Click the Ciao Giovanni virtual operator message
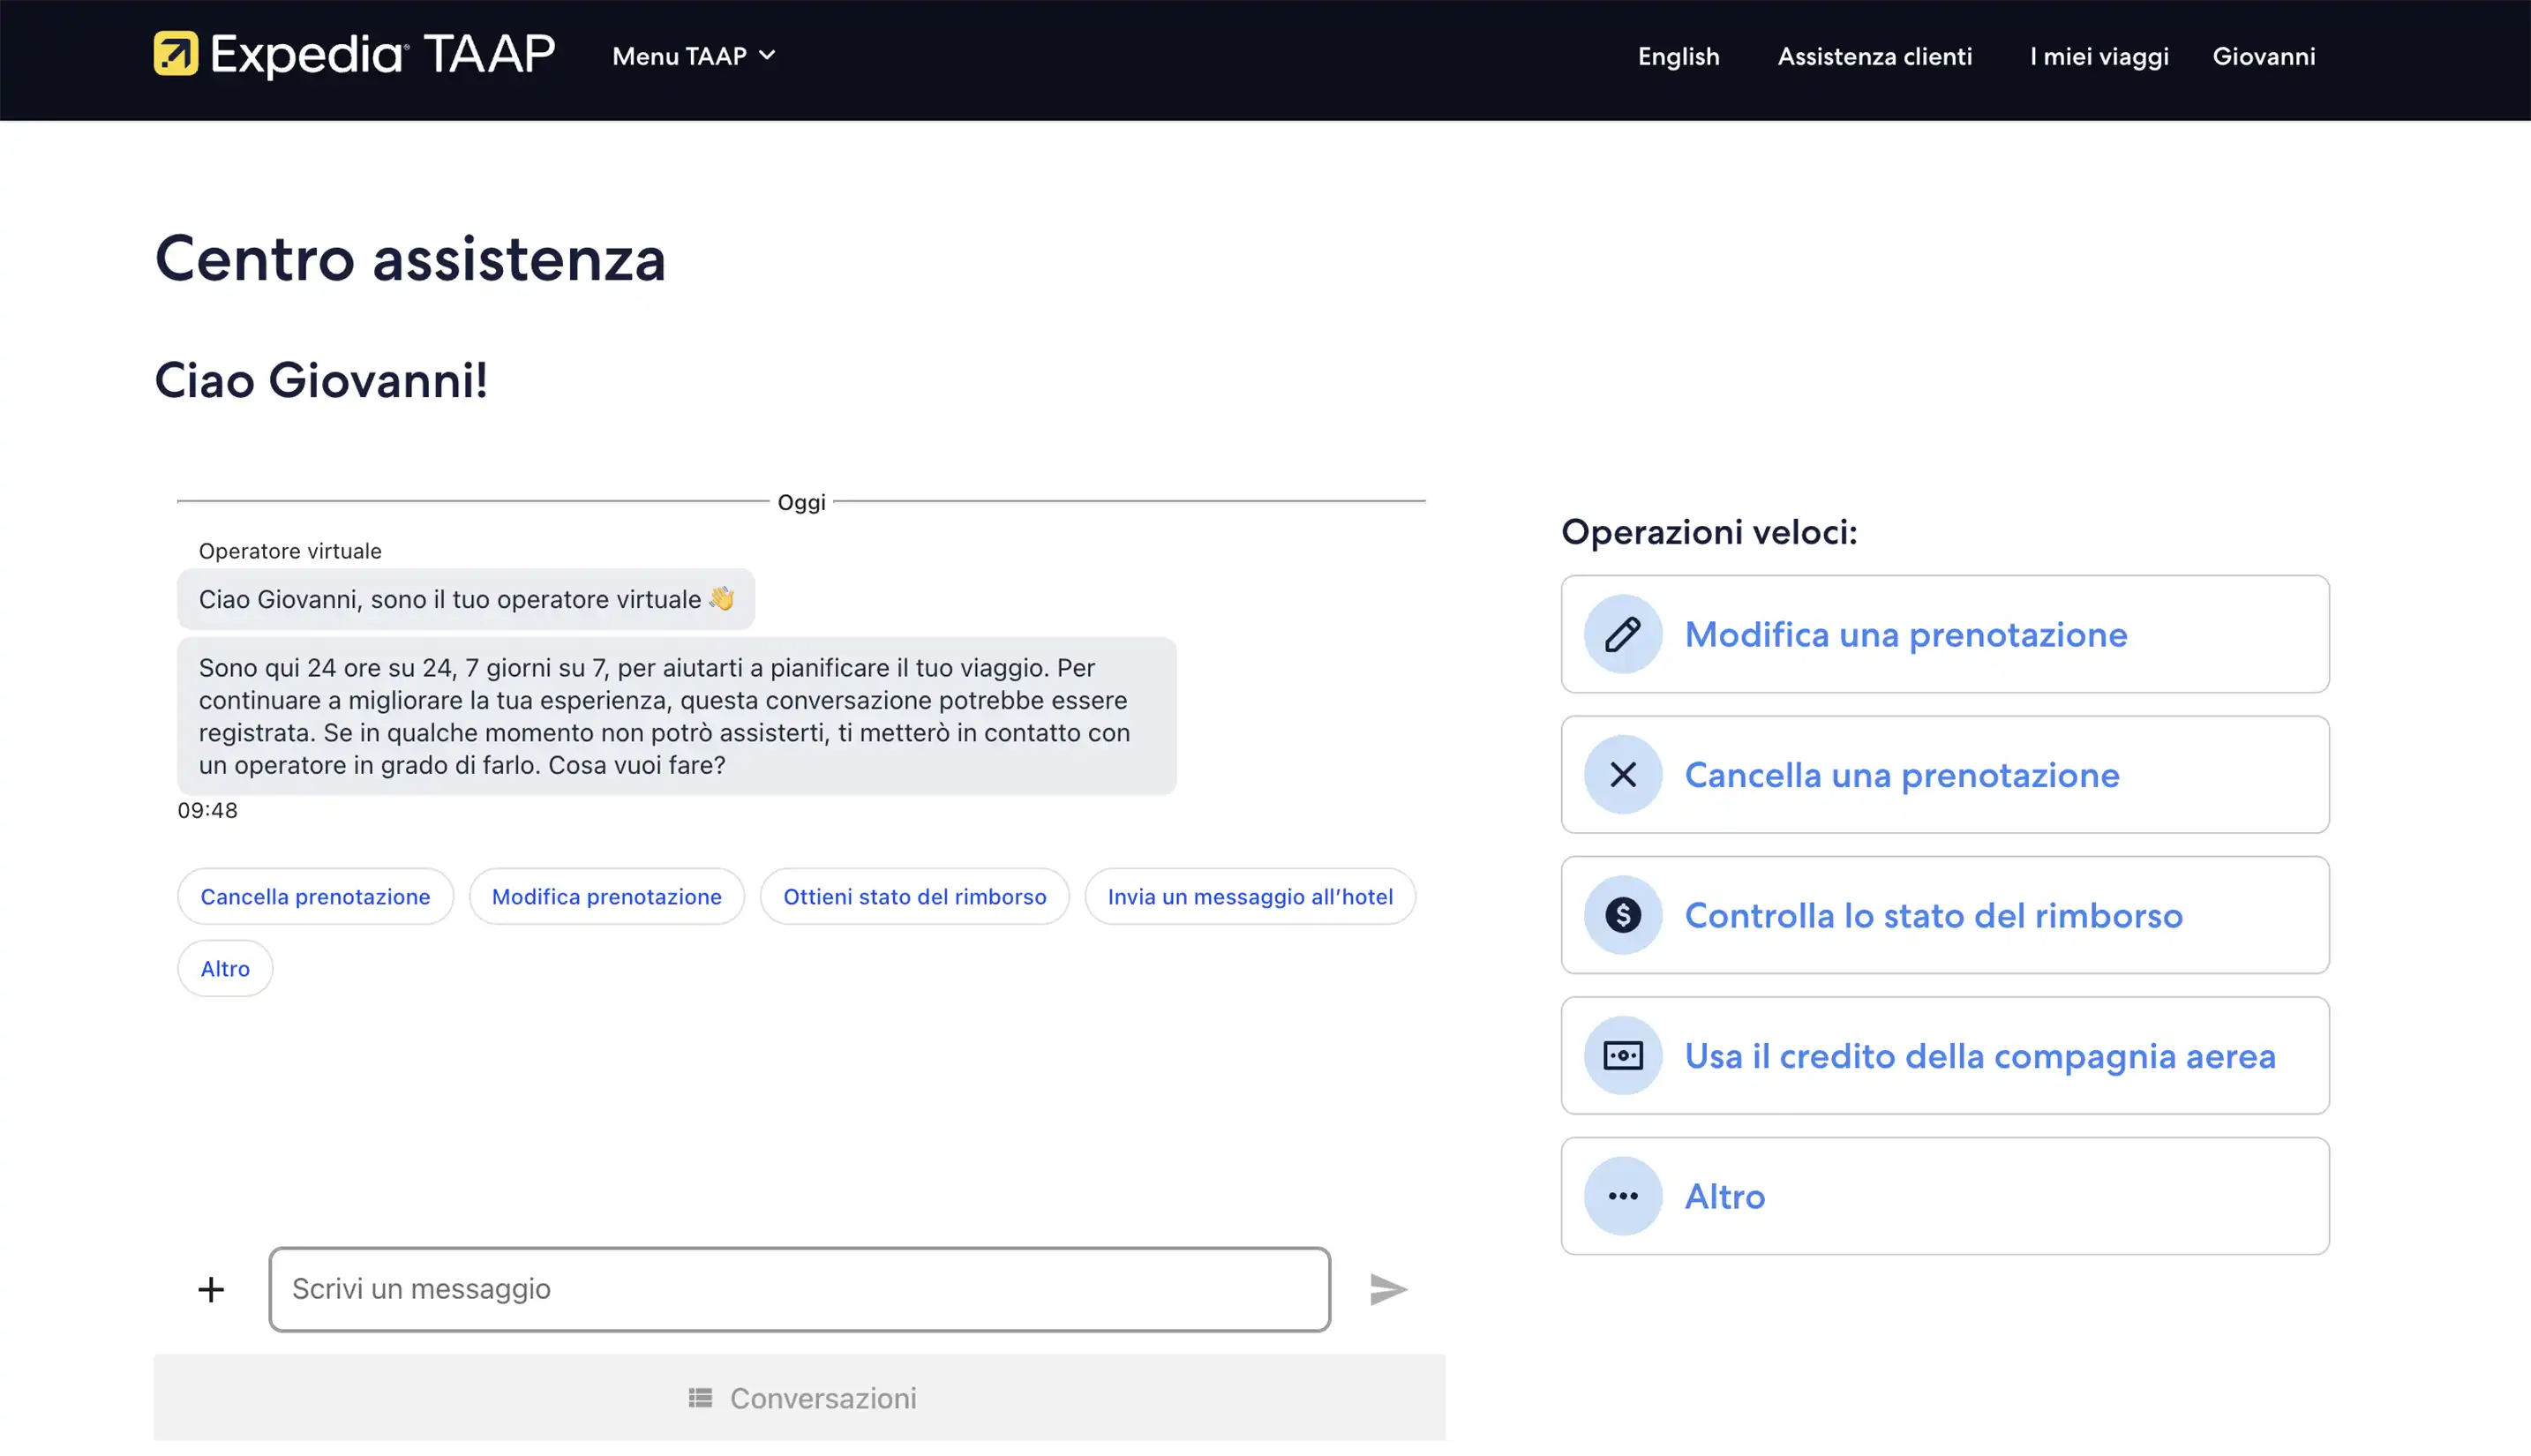This screenshot has width=2531, height=1456. [466, 599]
